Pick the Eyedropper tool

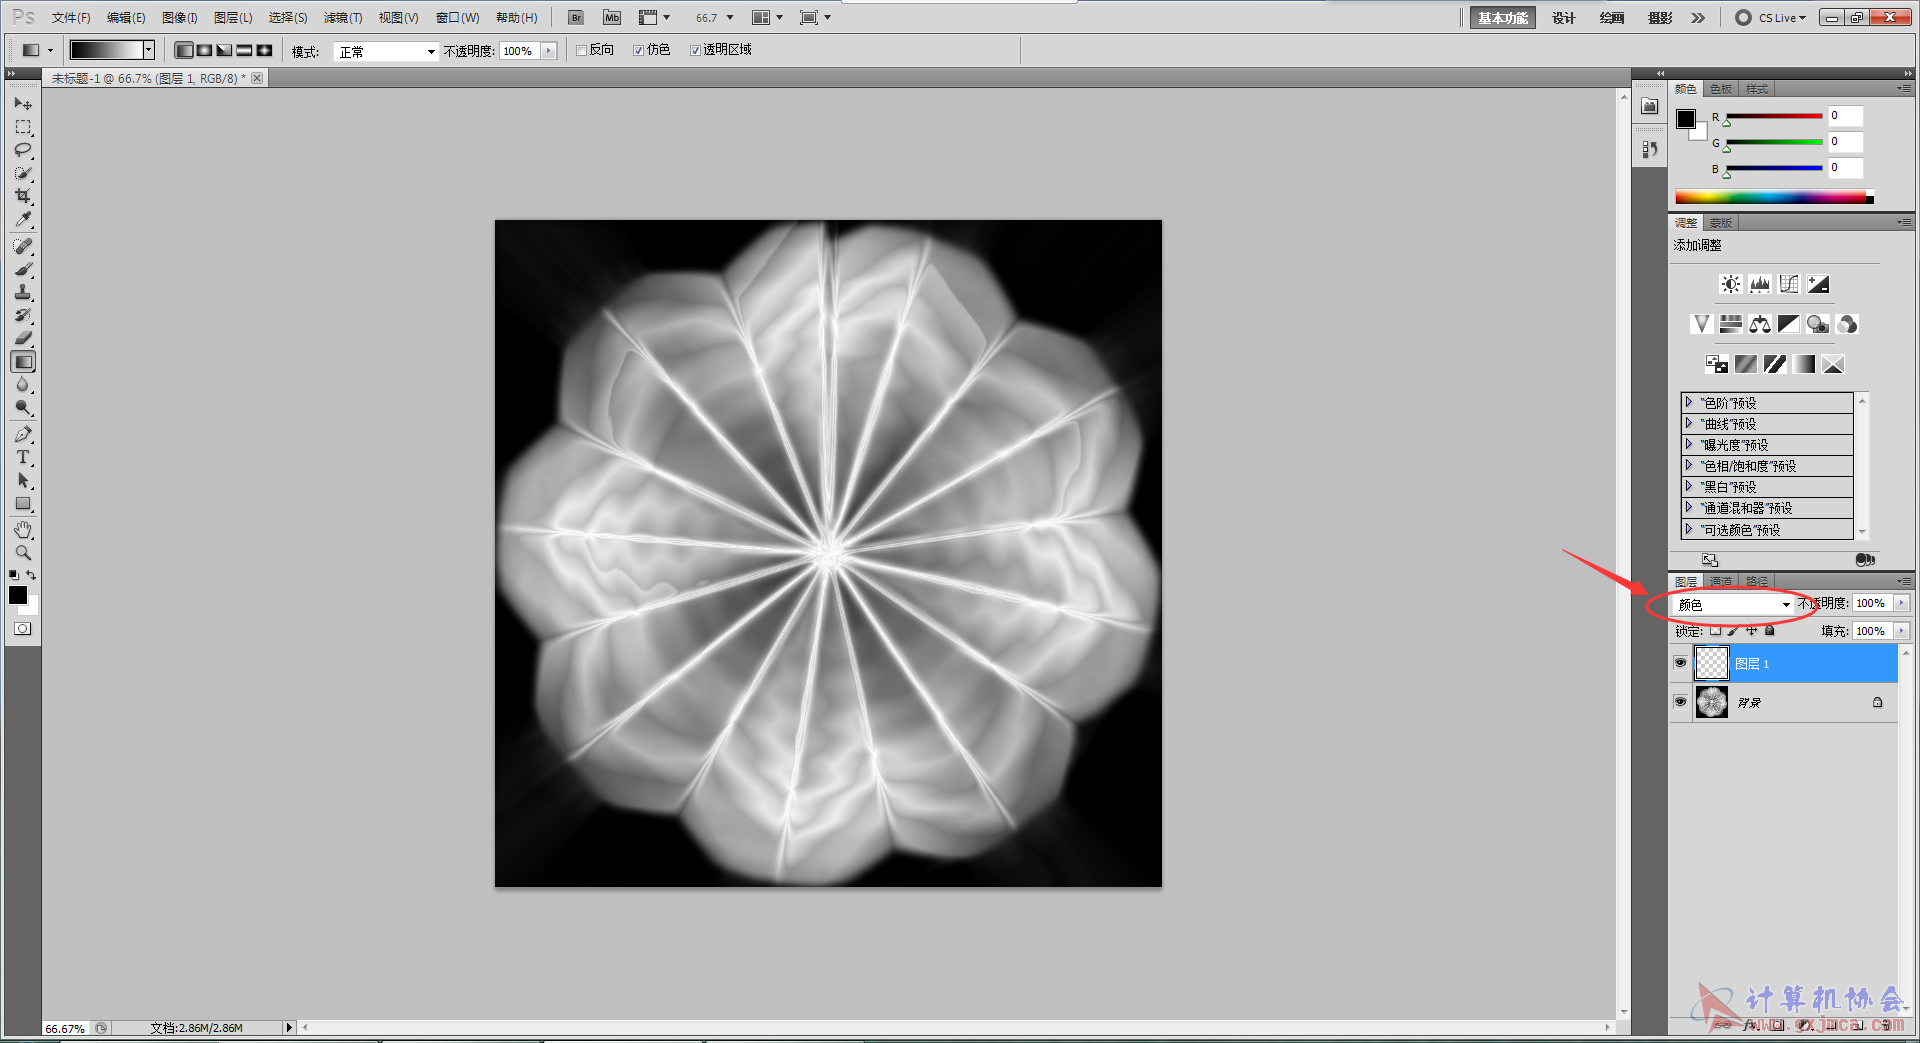[23, 220]
